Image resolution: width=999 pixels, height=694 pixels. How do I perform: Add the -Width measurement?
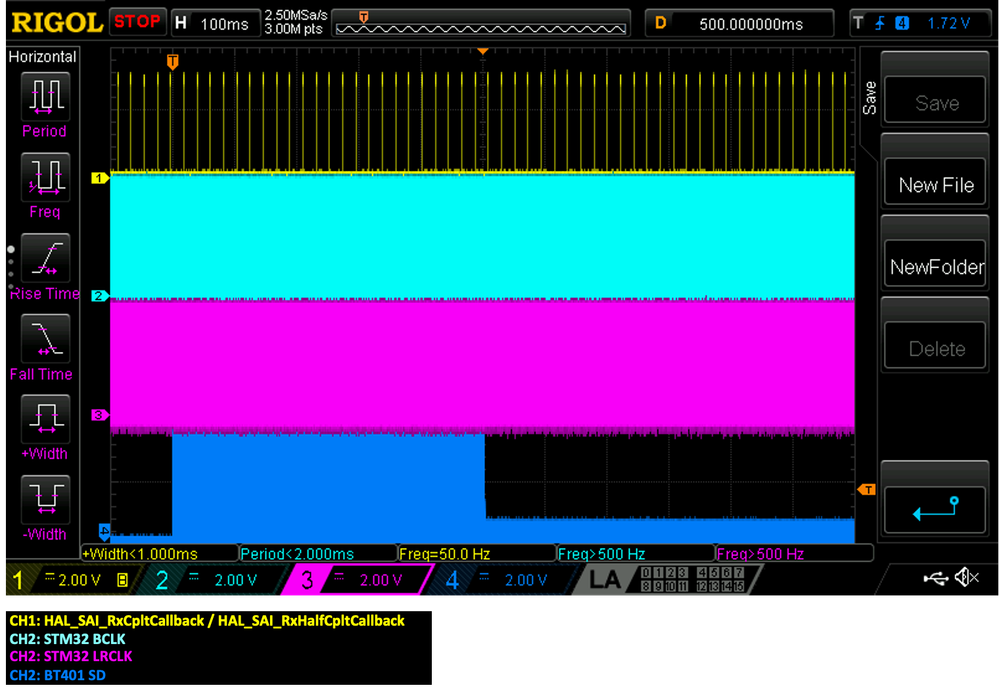(43, 500)
